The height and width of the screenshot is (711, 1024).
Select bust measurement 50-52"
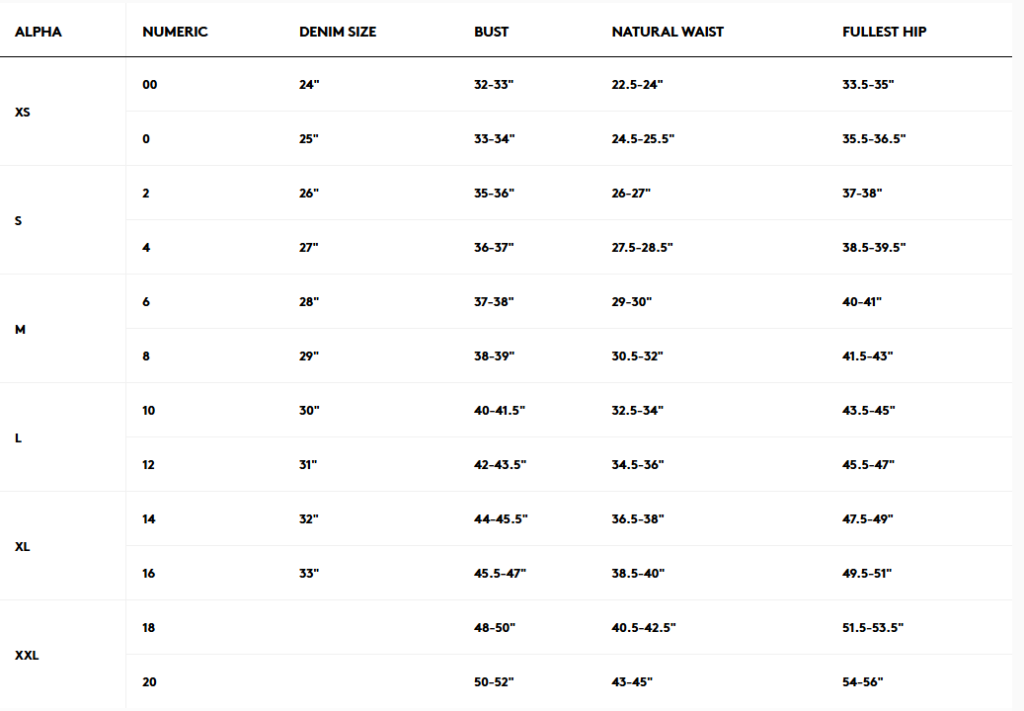tap(493, 682)
